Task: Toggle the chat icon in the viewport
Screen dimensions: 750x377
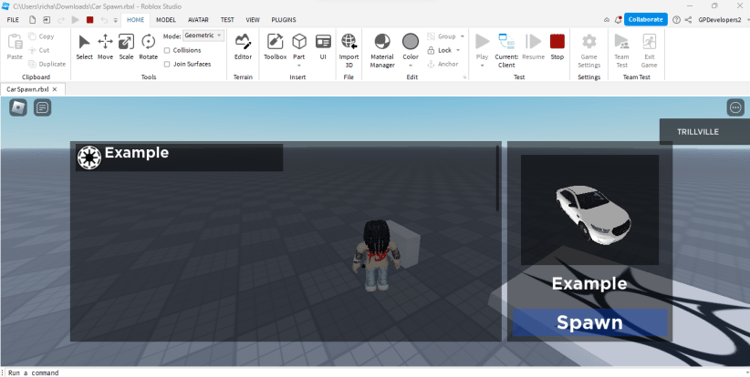Action: tap(43, 108)
